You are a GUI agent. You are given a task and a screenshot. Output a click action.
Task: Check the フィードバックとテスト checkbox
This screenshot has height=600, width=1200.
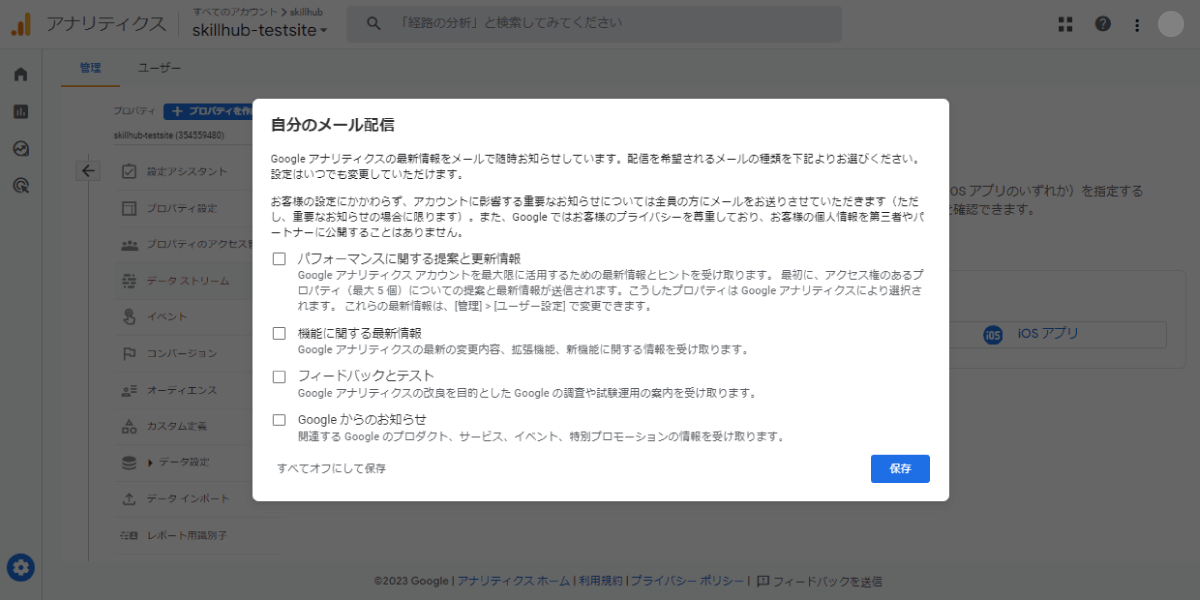(279, 377)
